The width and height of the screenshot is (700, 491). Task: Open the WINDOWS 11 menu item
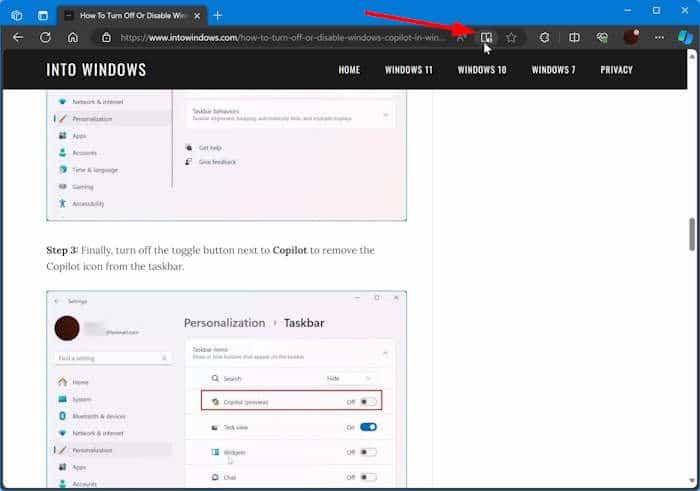pyautogui.click(x=408, y=70)
